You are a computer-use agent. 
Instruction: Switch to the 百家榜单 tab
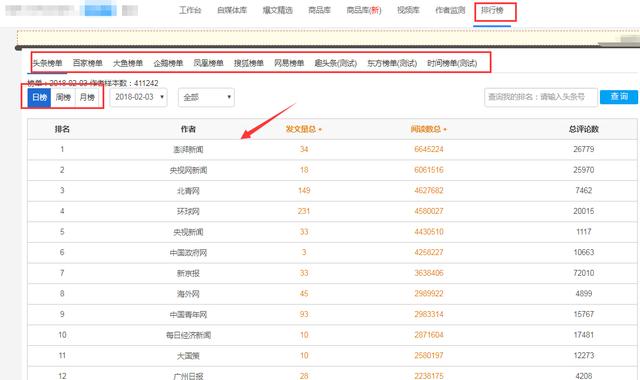pyautogui.click(x=87, y=63)
